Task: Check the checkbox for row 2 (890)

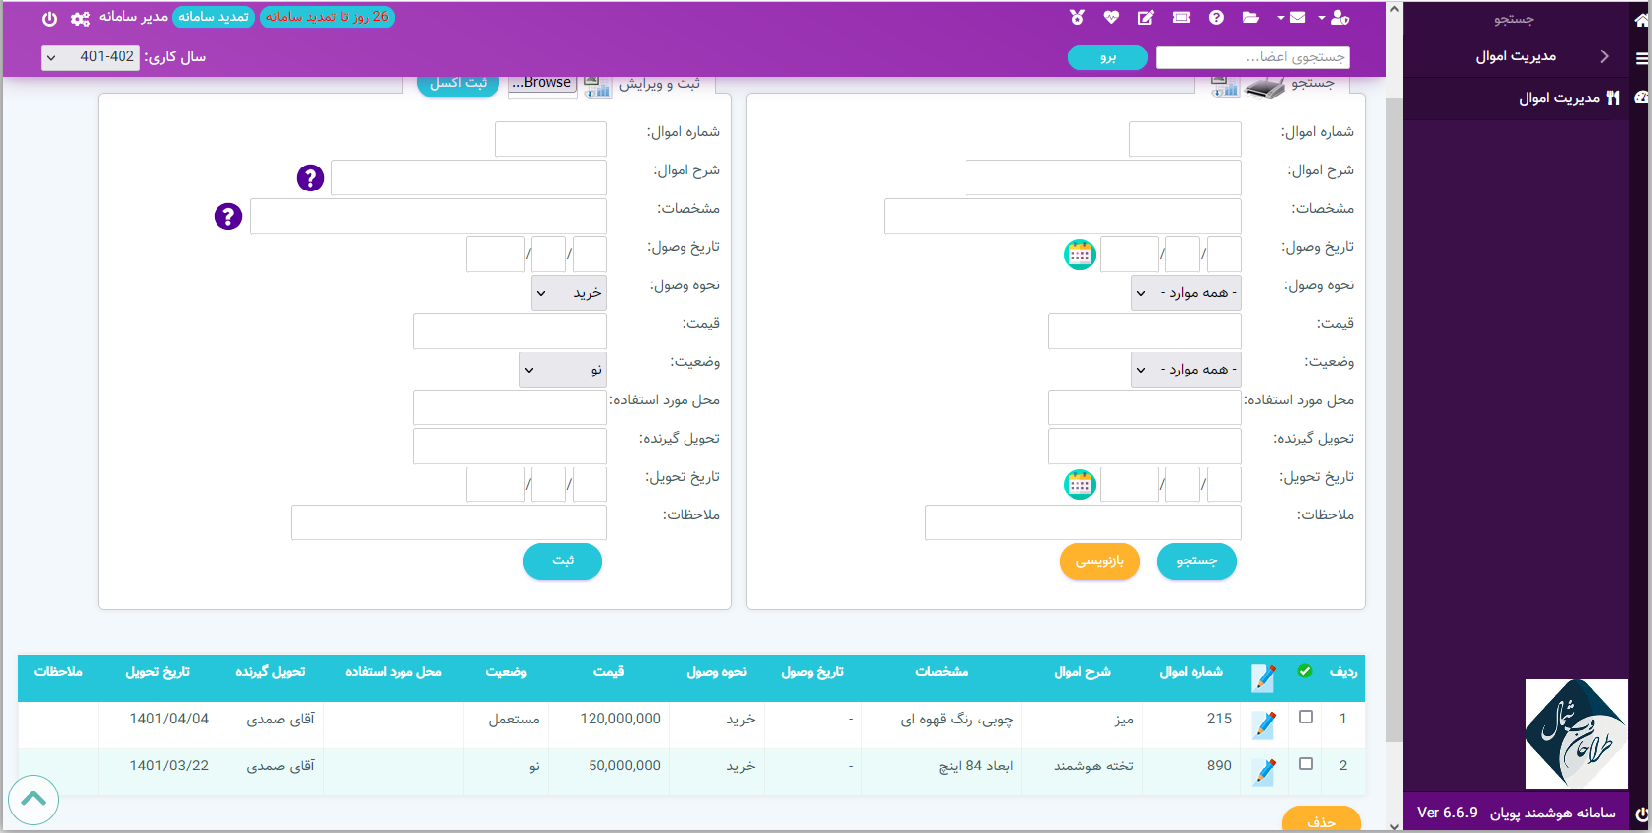Action: pyautogui.click(x=1306, y=764)
